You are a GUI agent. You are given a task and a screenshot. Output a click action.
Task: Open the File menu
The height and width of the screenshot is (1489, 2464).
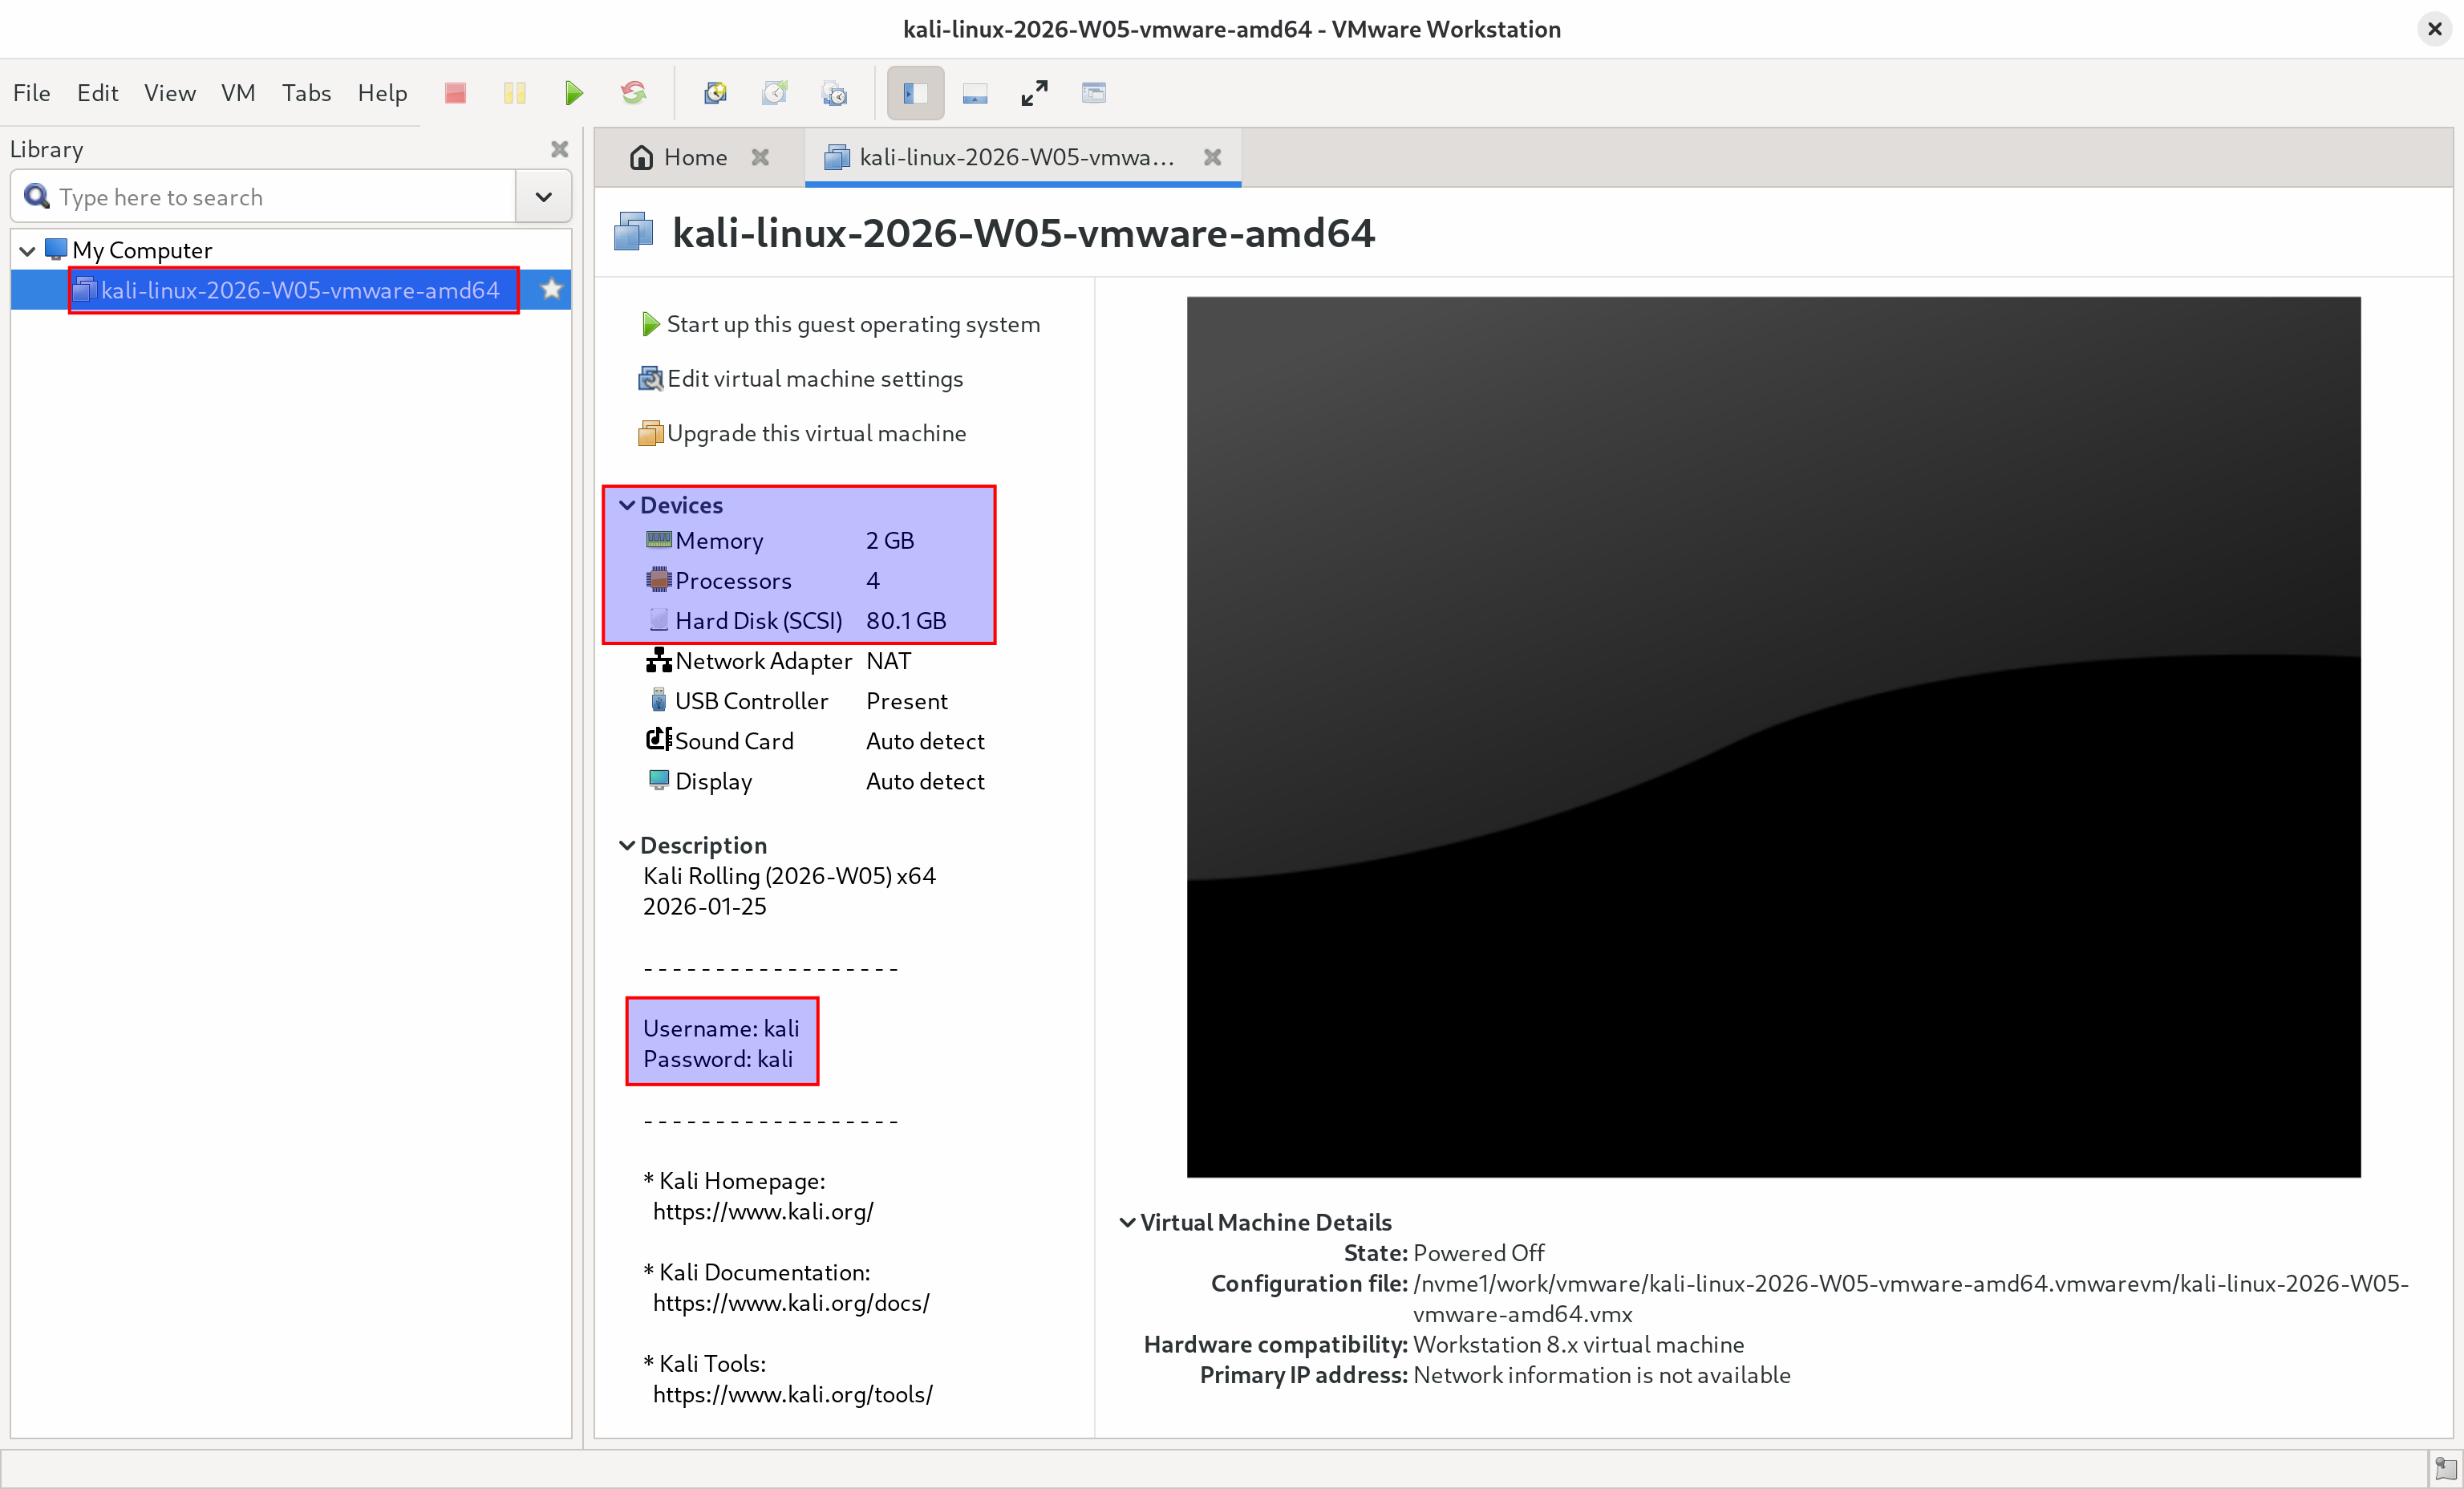[32, 93]
